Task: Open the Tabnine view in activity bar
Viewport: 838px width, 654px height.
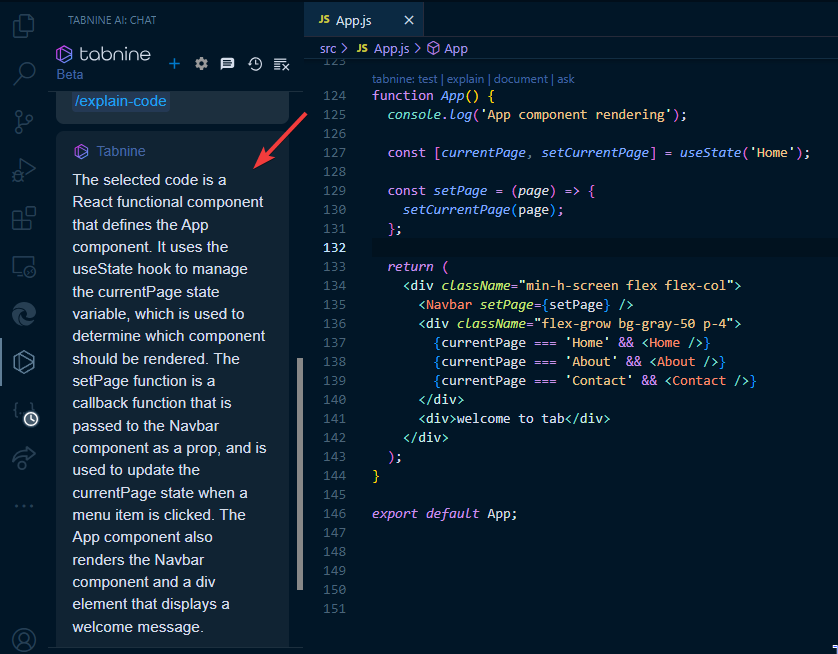Action: coord(24,362)
